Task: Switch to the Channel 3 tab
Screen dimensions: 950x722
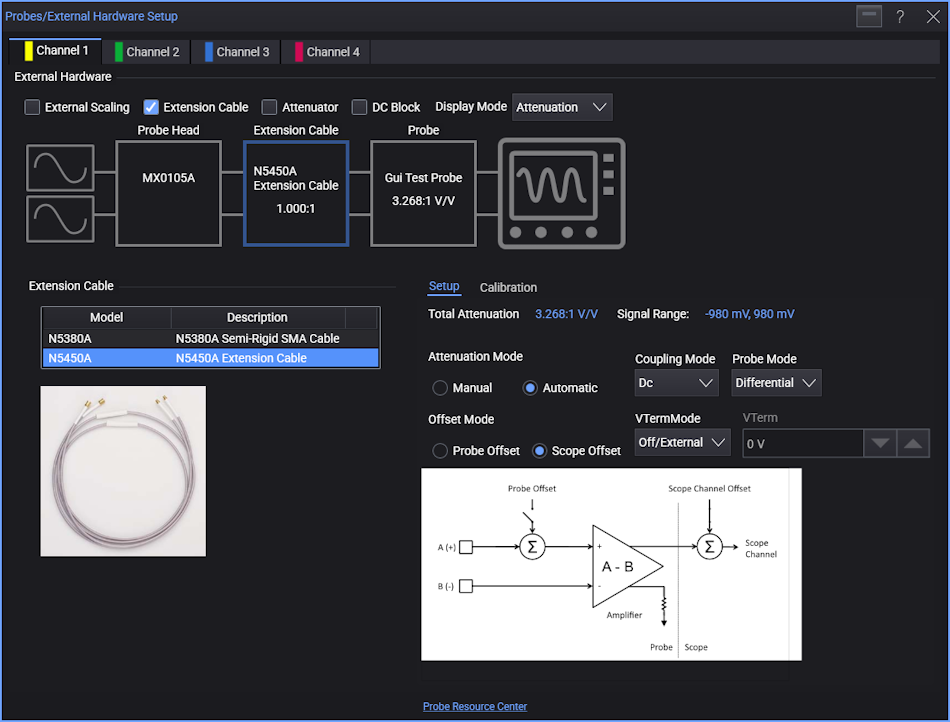Action: (237, 52)
